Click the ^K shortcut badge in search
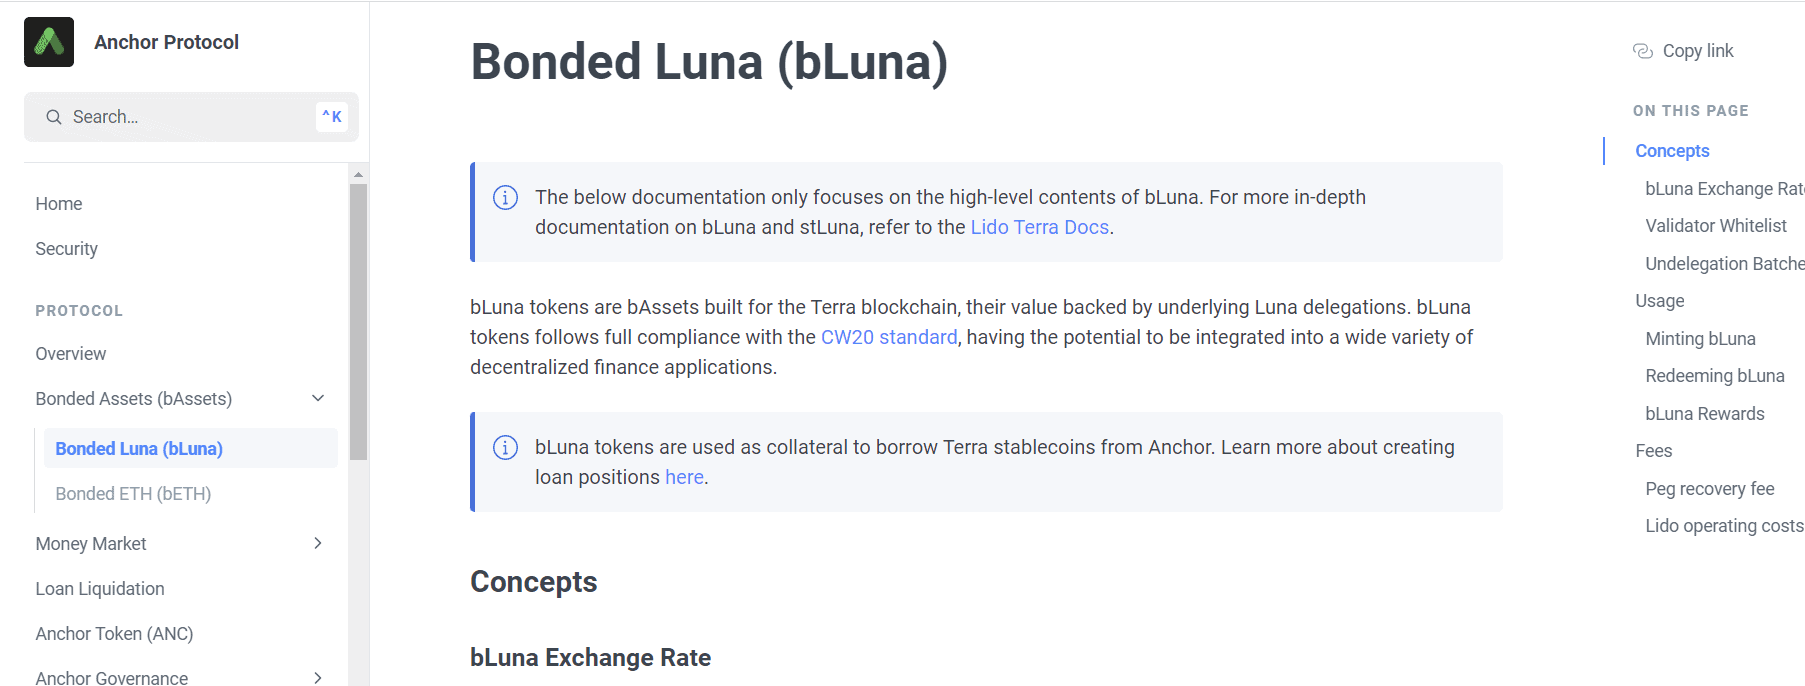Image resolution: width=1805 pixels, height=686 pixels. click(x=331, y=116)
